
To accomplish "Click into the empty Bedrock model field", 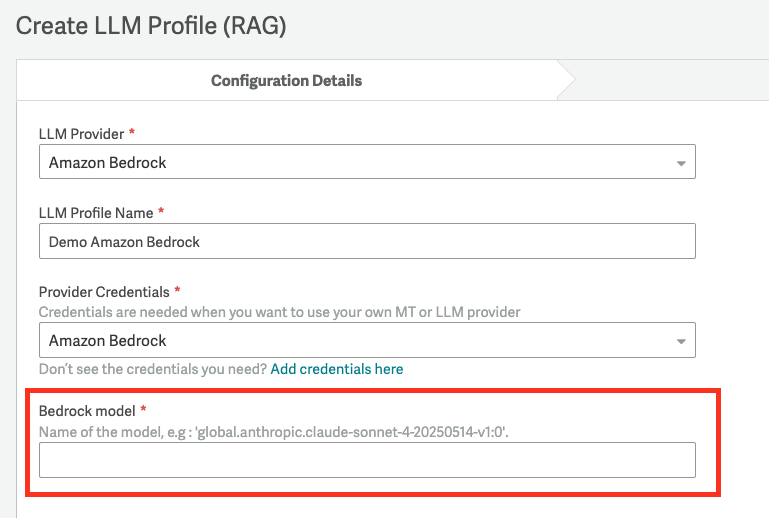I will coord(366,461).
